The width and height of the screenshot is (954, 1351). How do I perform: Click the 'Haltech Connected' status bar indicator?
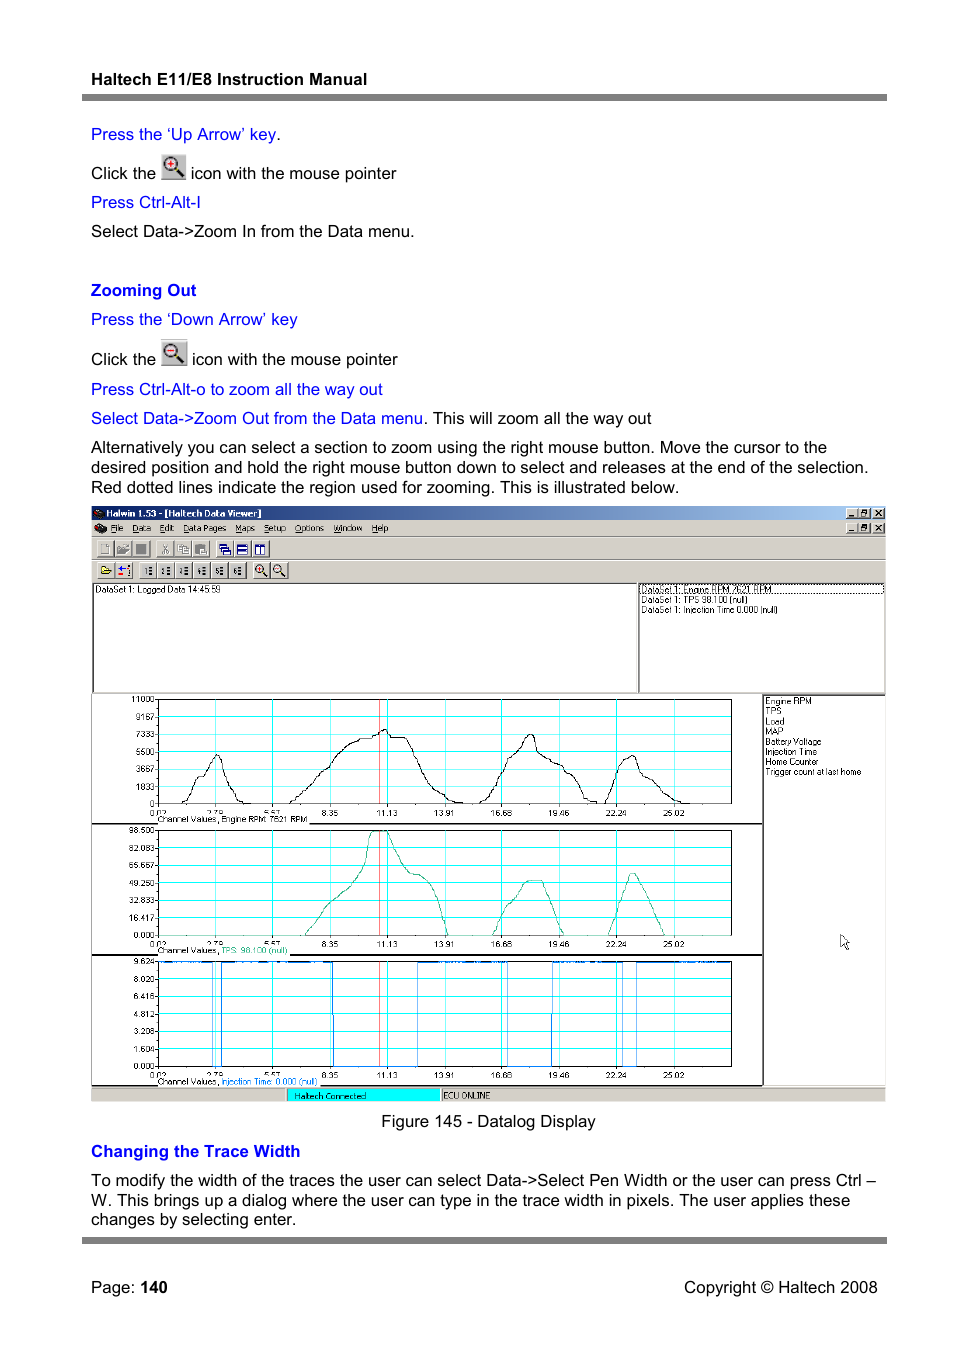(x=364, y=1096)
